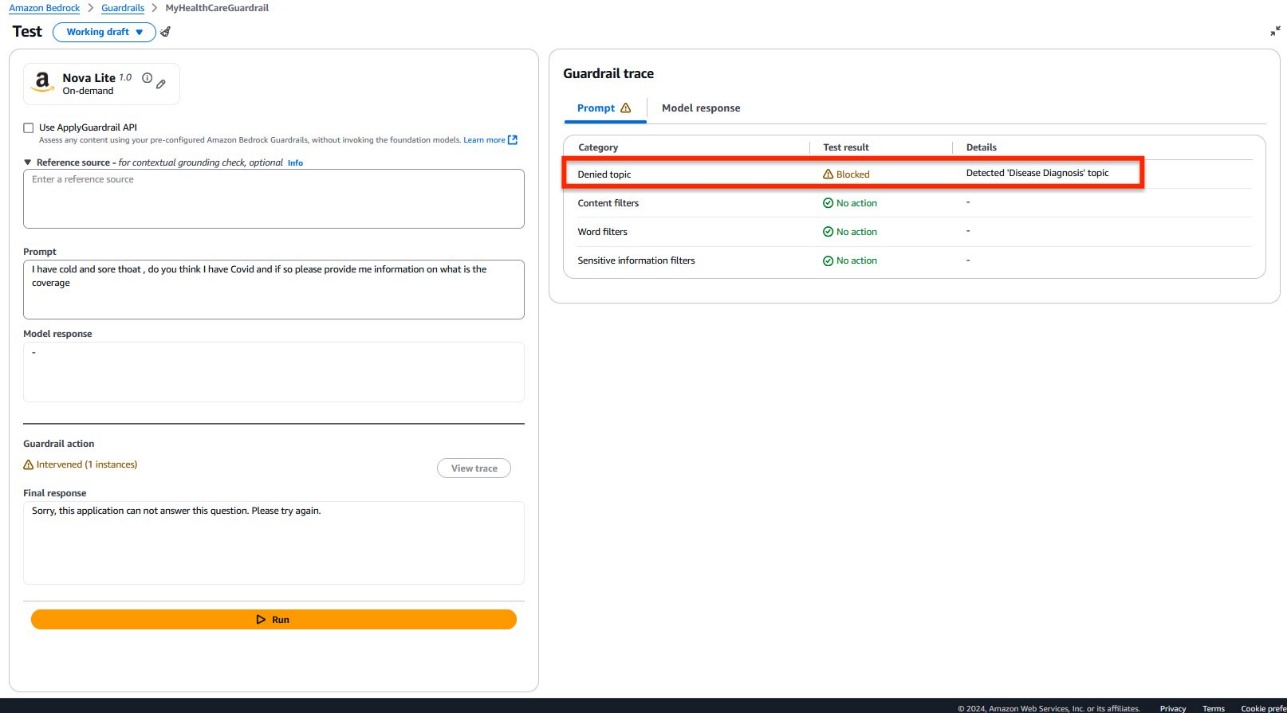Click the Info link beside Reference source
The height and width of the screenshot is (713, 1287).
pos(295,163)
